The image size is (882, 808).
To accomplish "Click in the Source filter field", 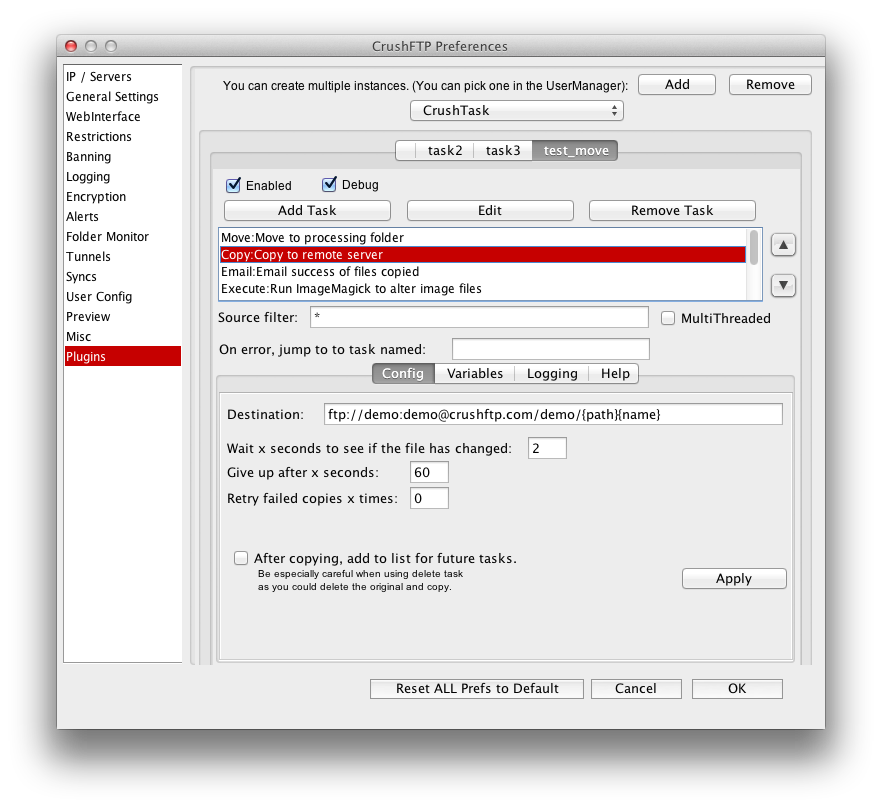I will (479, 317).
